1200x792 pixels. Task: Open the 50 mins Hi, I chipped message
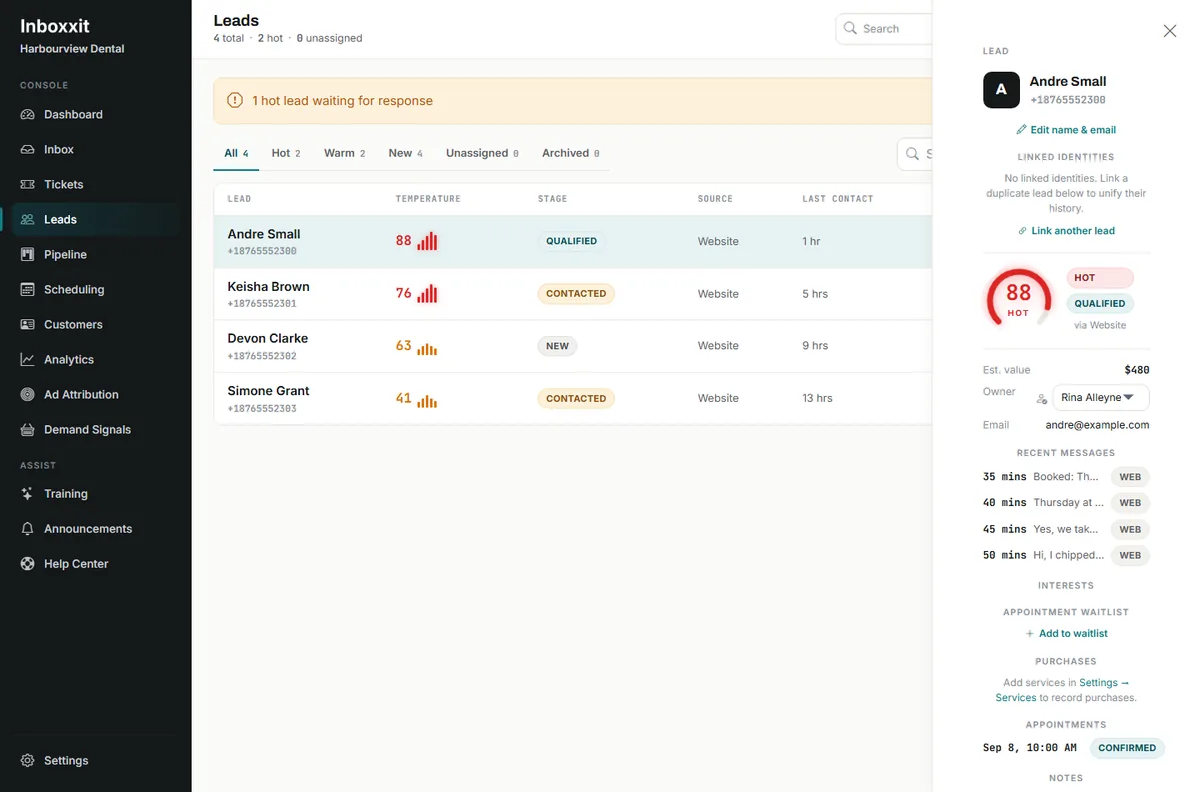coord(1066,555)
